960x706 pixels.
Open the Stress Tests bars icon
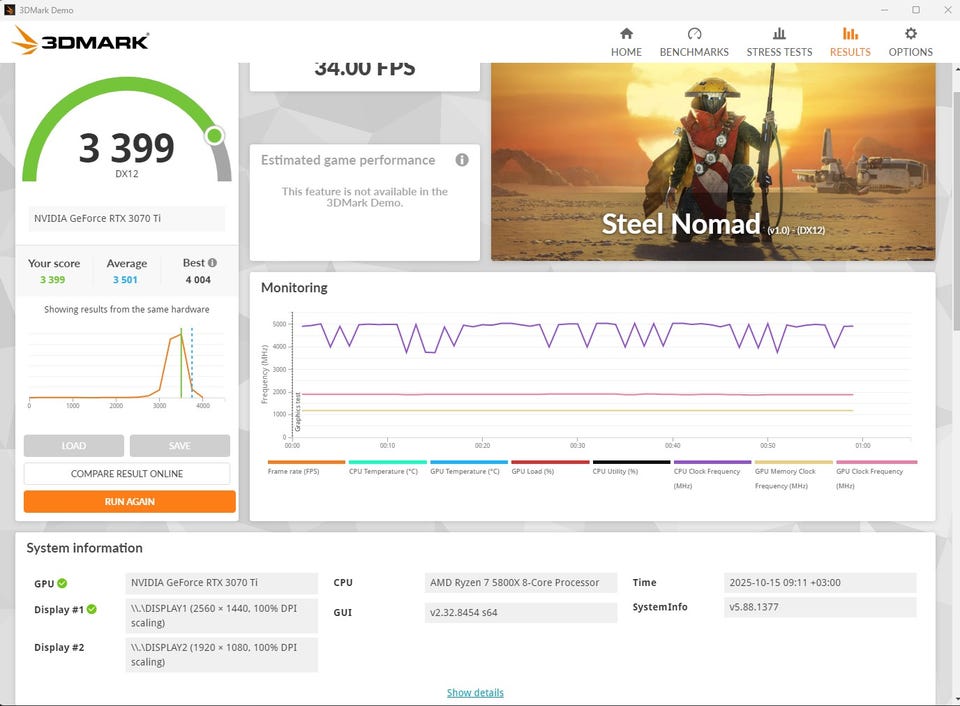(x=779, y=33)
